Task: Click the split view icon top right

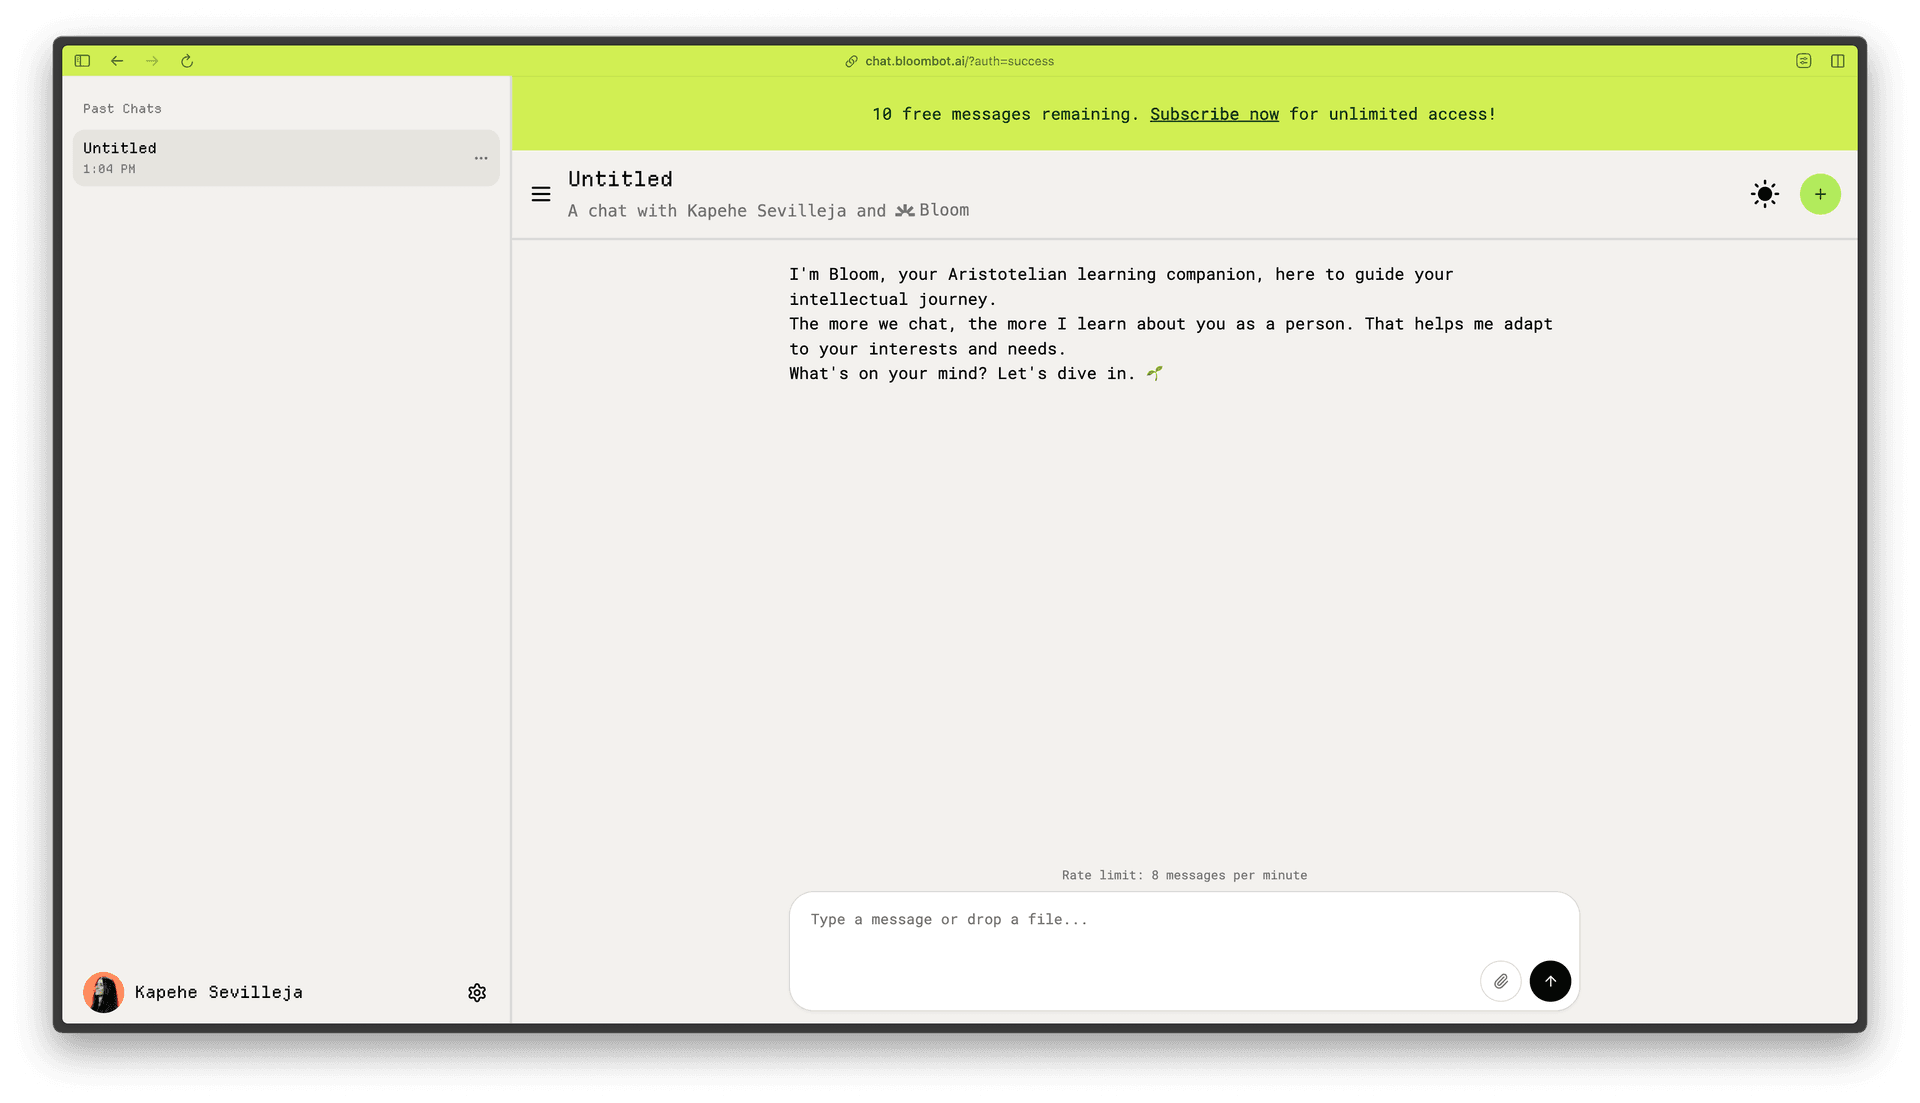Action: (1838, 61)
